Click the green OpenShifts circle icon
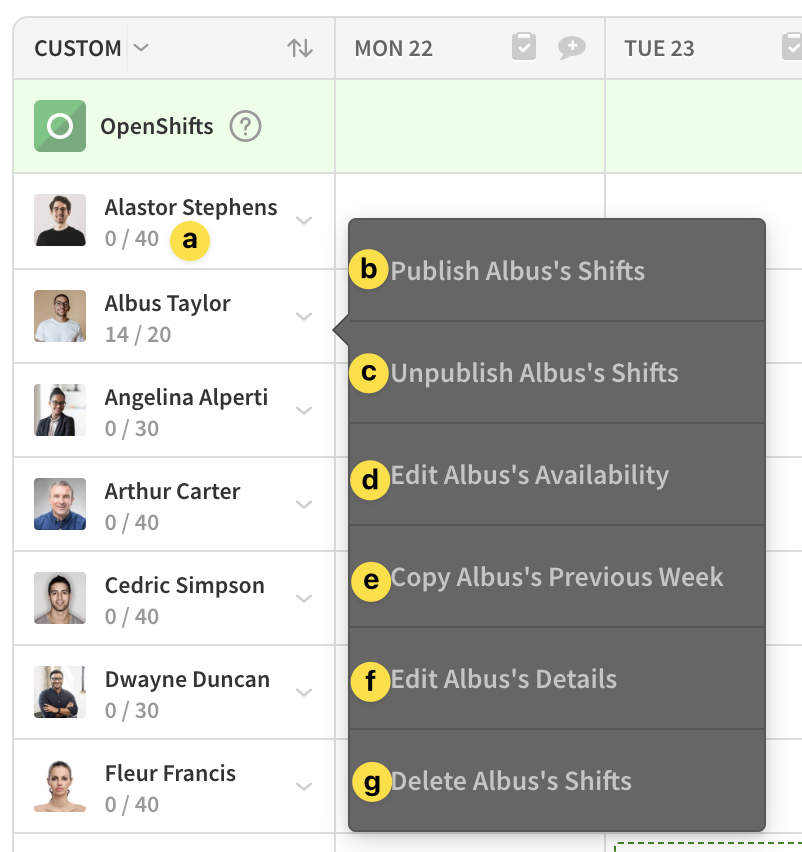802x852 pixels. pyautogui.click(x=60, y=126)
